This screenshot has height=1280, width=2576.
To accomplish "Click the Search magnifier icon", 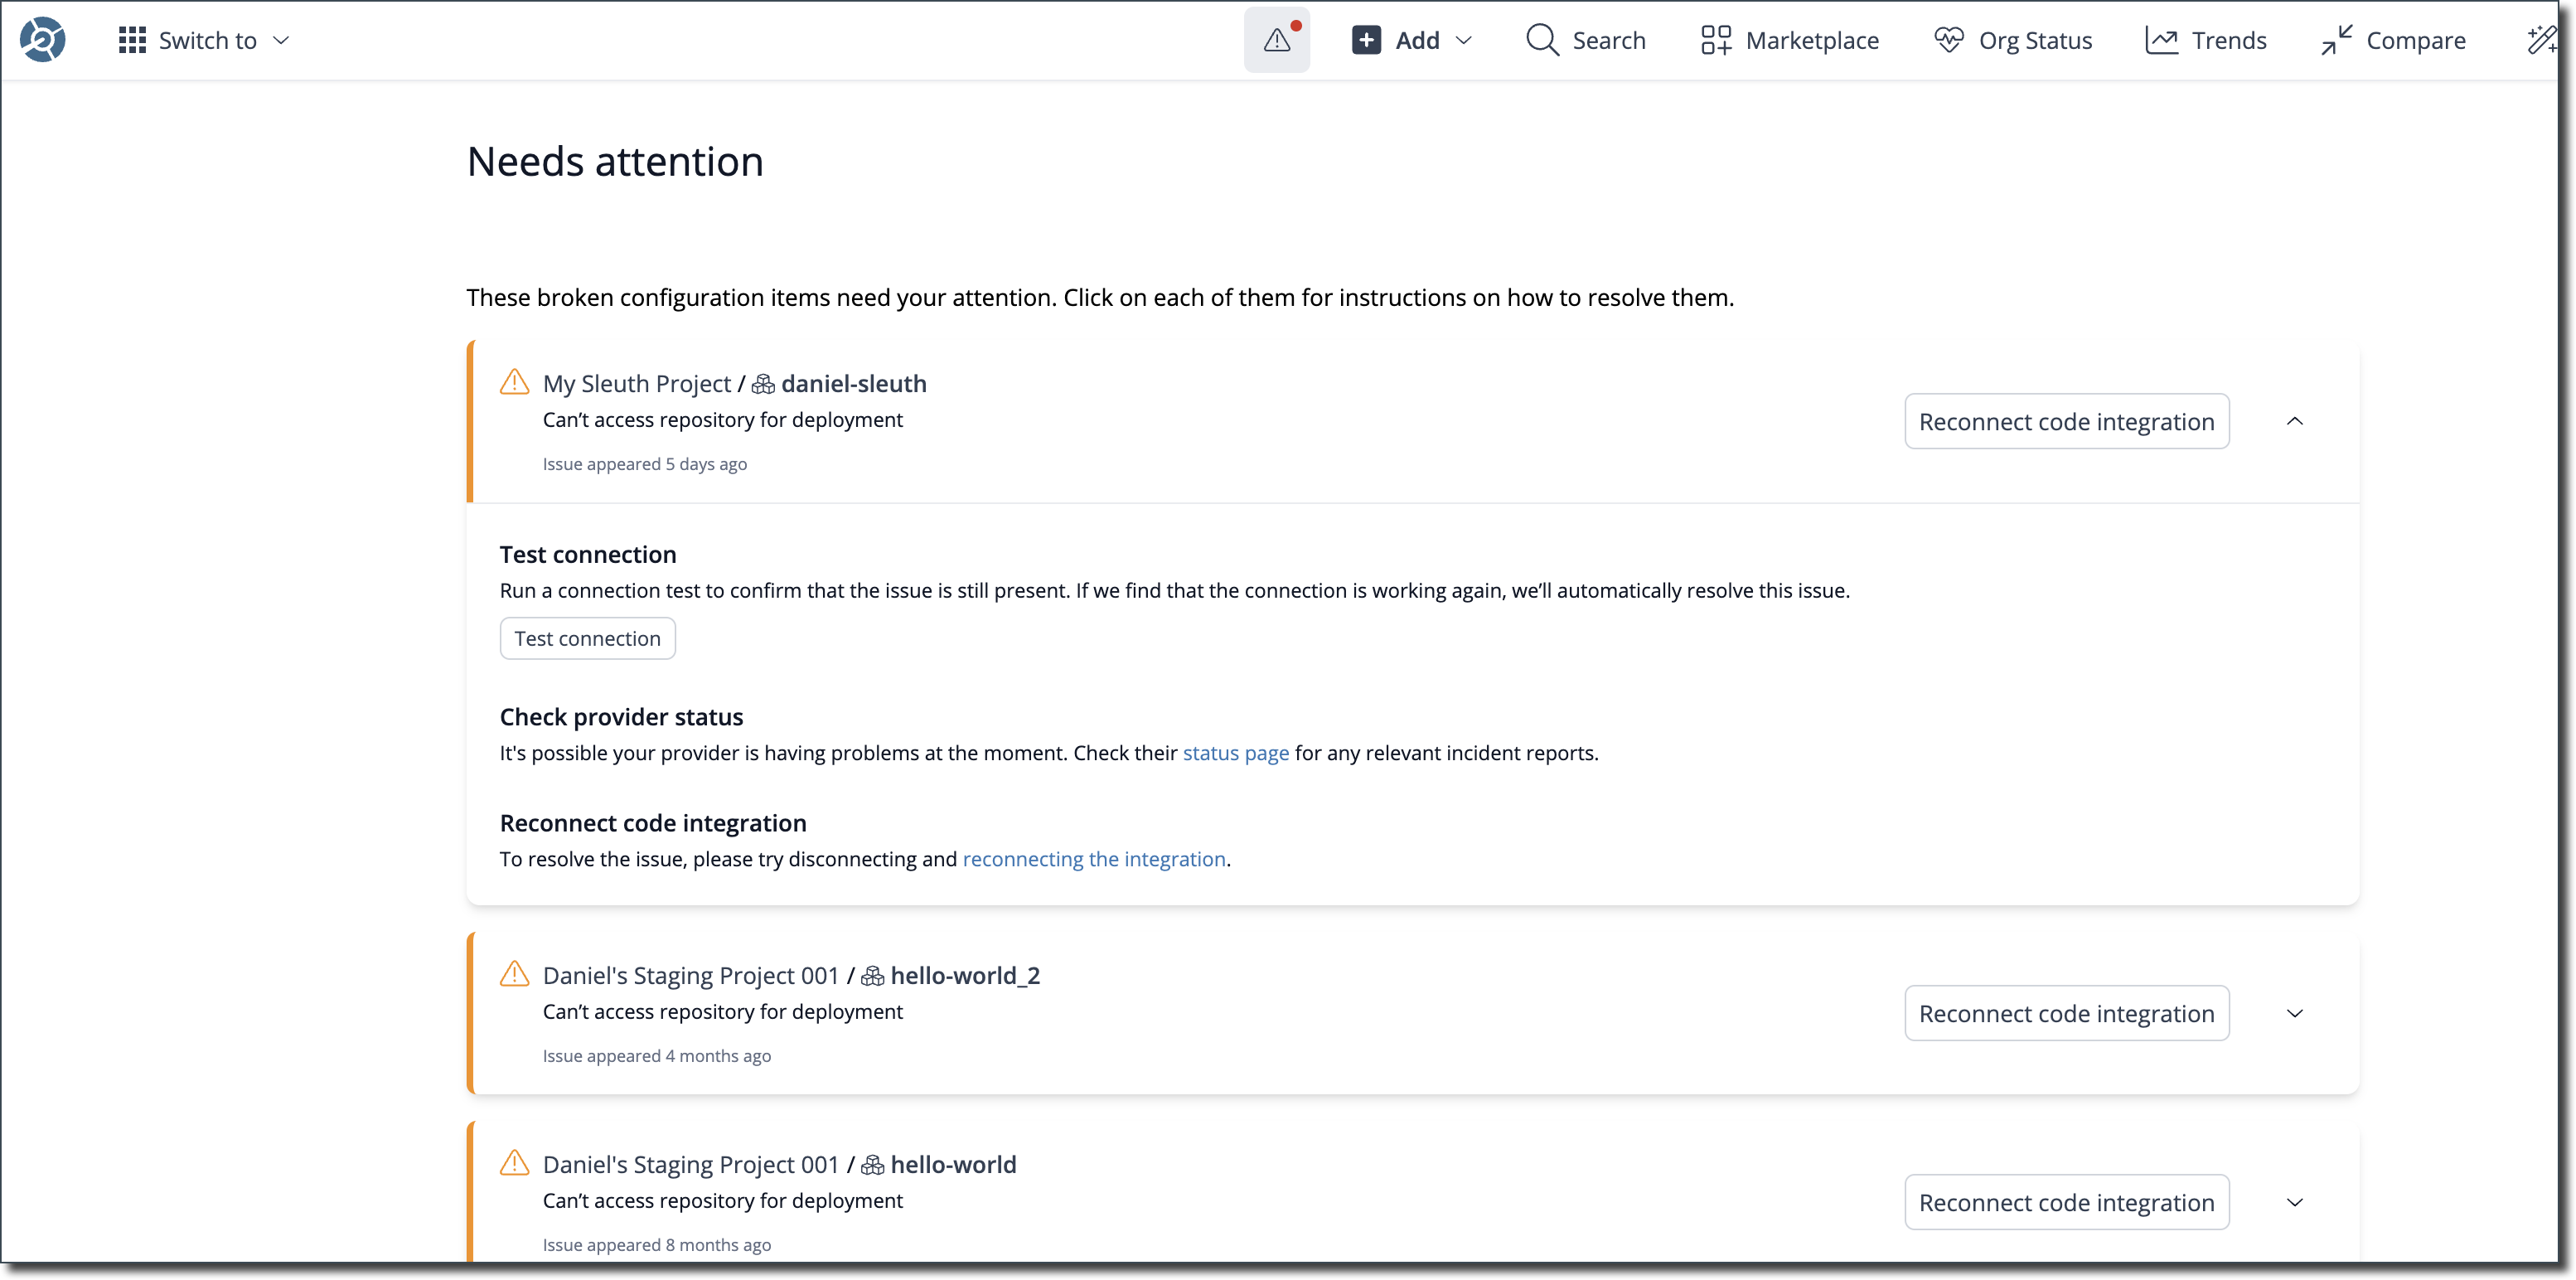I will click(x=1542, y=40).
